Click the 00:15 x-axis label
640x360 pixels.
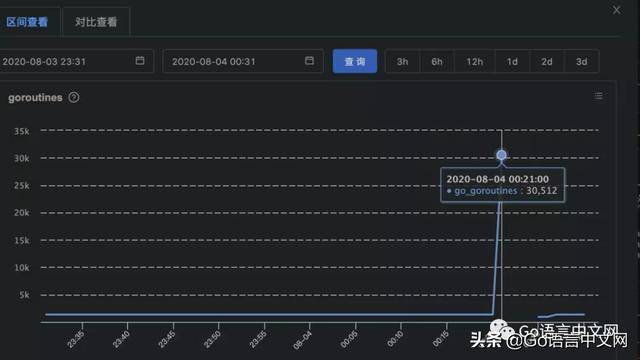[x=440, y=339]
